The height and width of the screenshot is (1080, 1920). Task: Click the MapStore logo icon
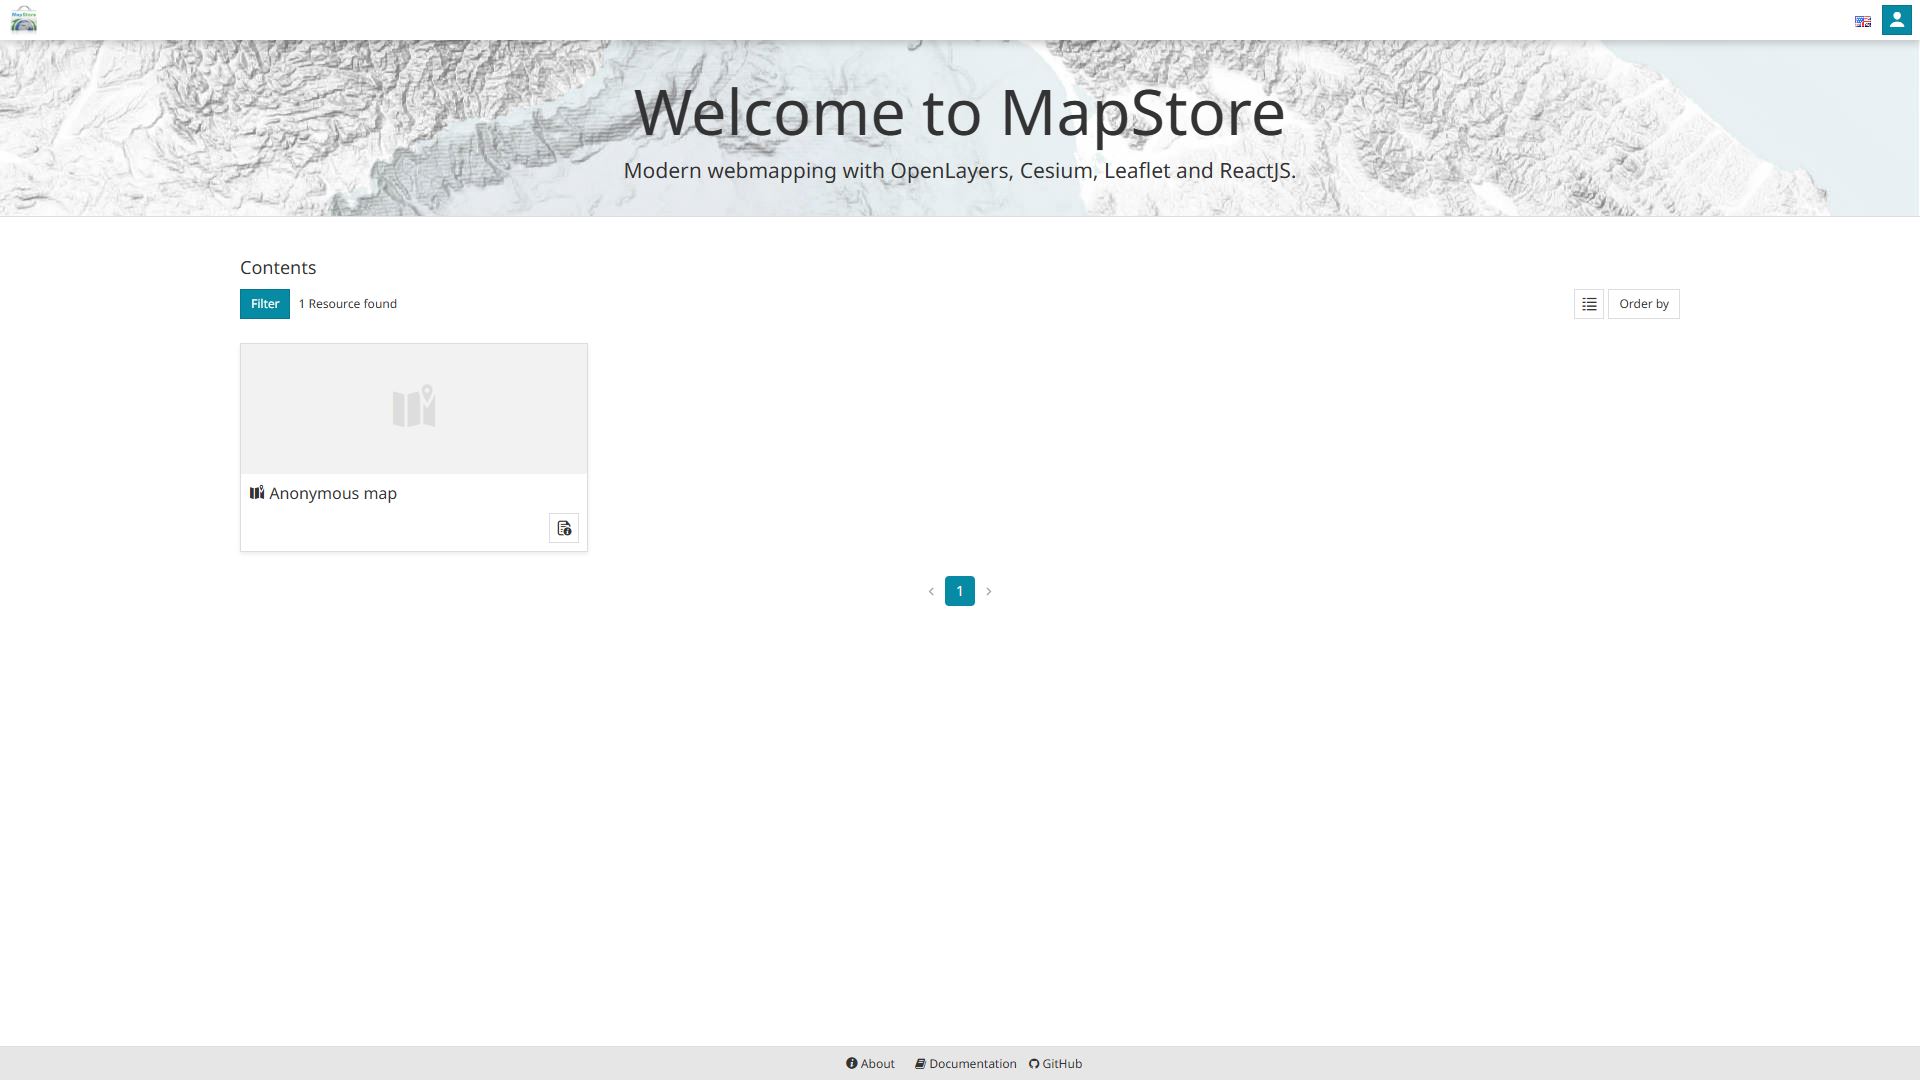(23, 19)
